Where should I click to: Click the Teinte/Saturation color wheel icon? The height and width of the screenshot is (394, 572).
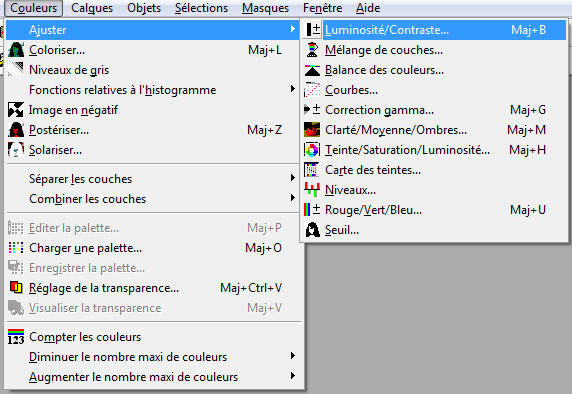pyautogui.click(x=312, y=150)
